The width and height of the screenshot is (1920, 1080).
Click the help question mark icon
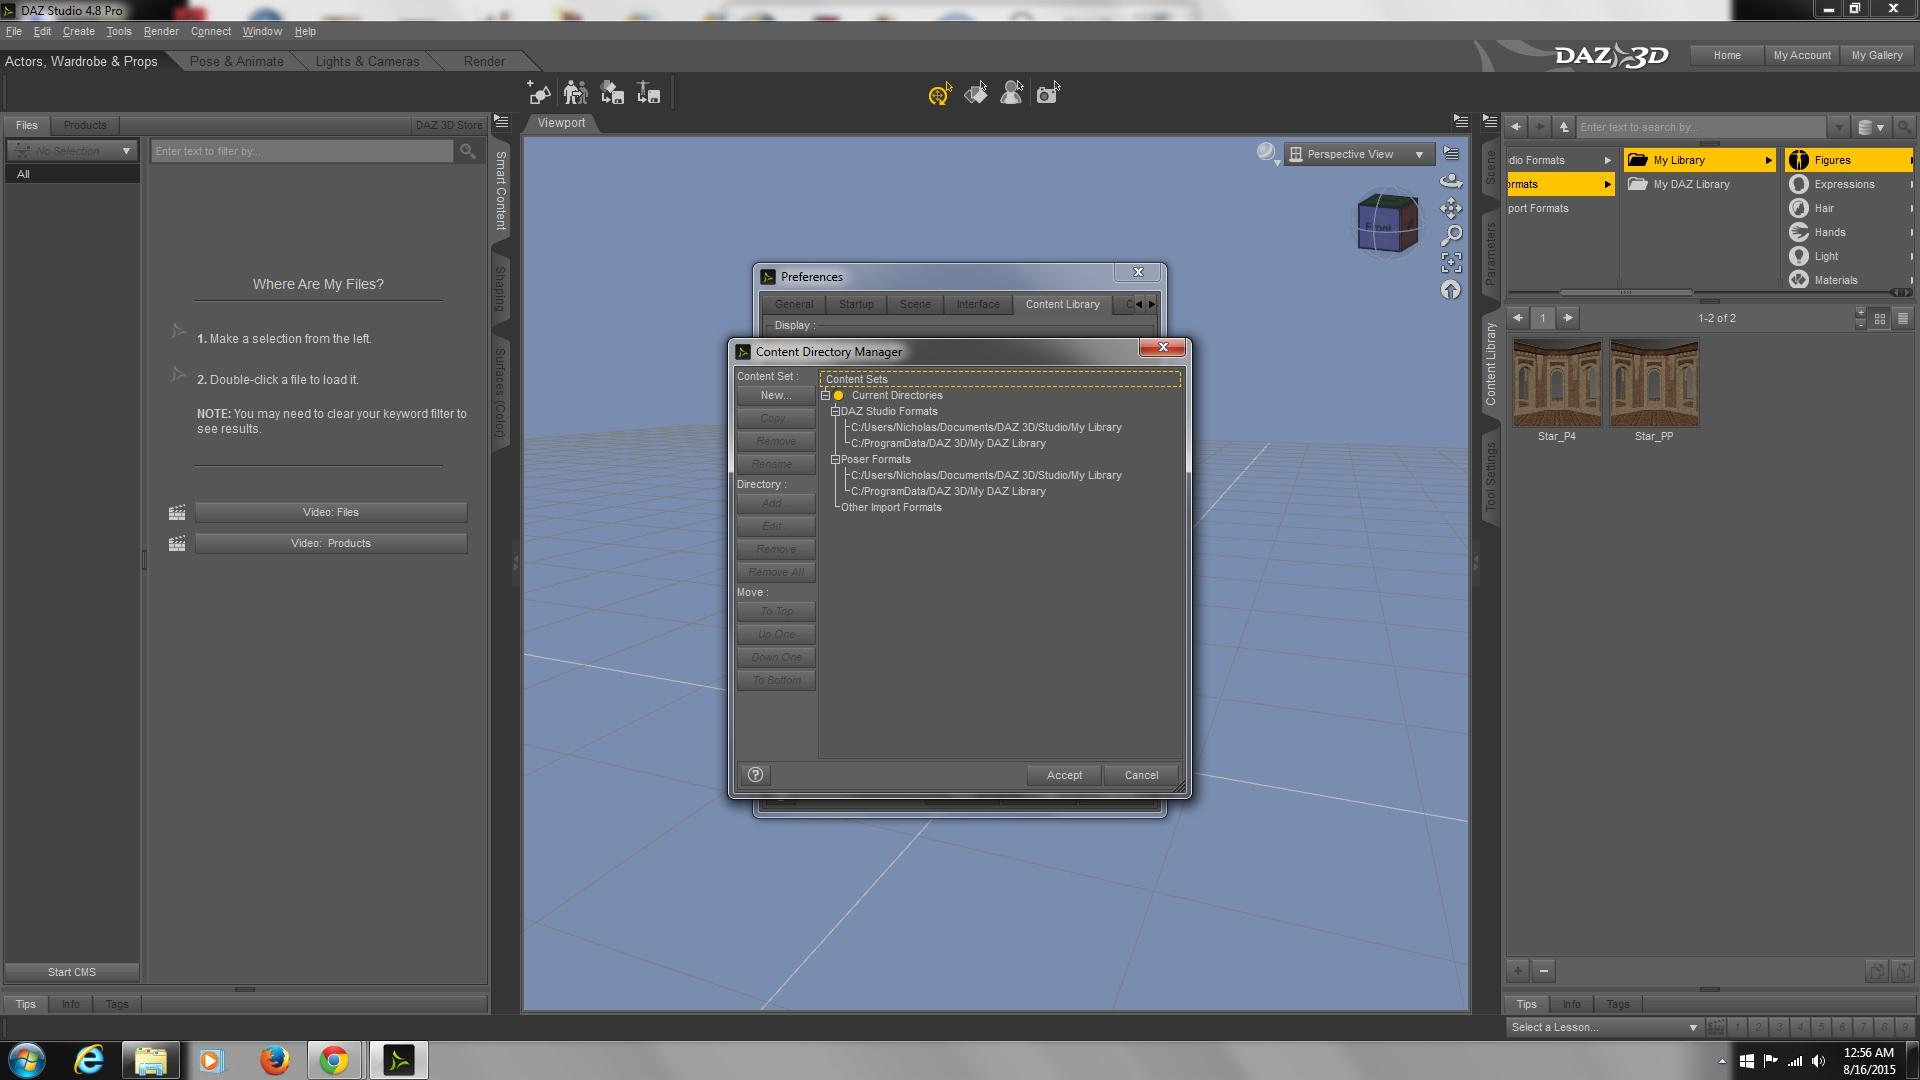point(756,775)
